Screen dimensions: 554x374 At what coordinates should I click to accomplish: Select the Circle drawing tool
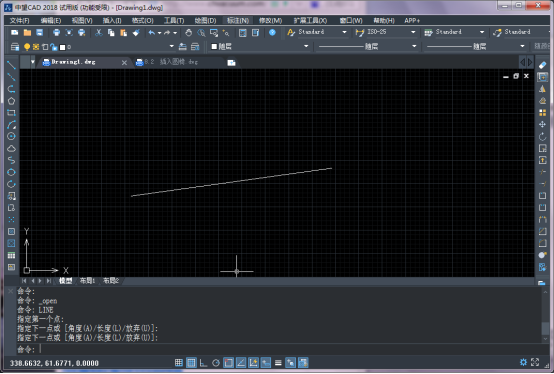pos(11,136)
